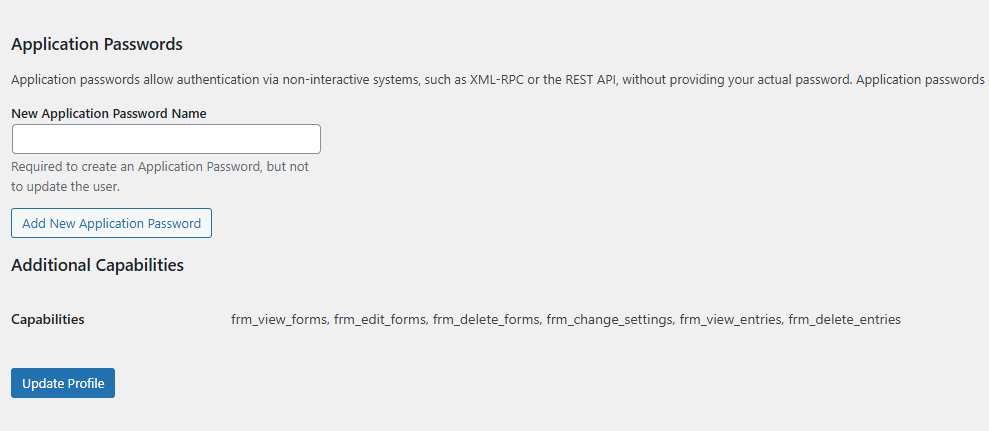Click the frm_edit_forms capability text
Viewport: 989px width, 431px height.
pyautogui.click(x=380, y=320)
